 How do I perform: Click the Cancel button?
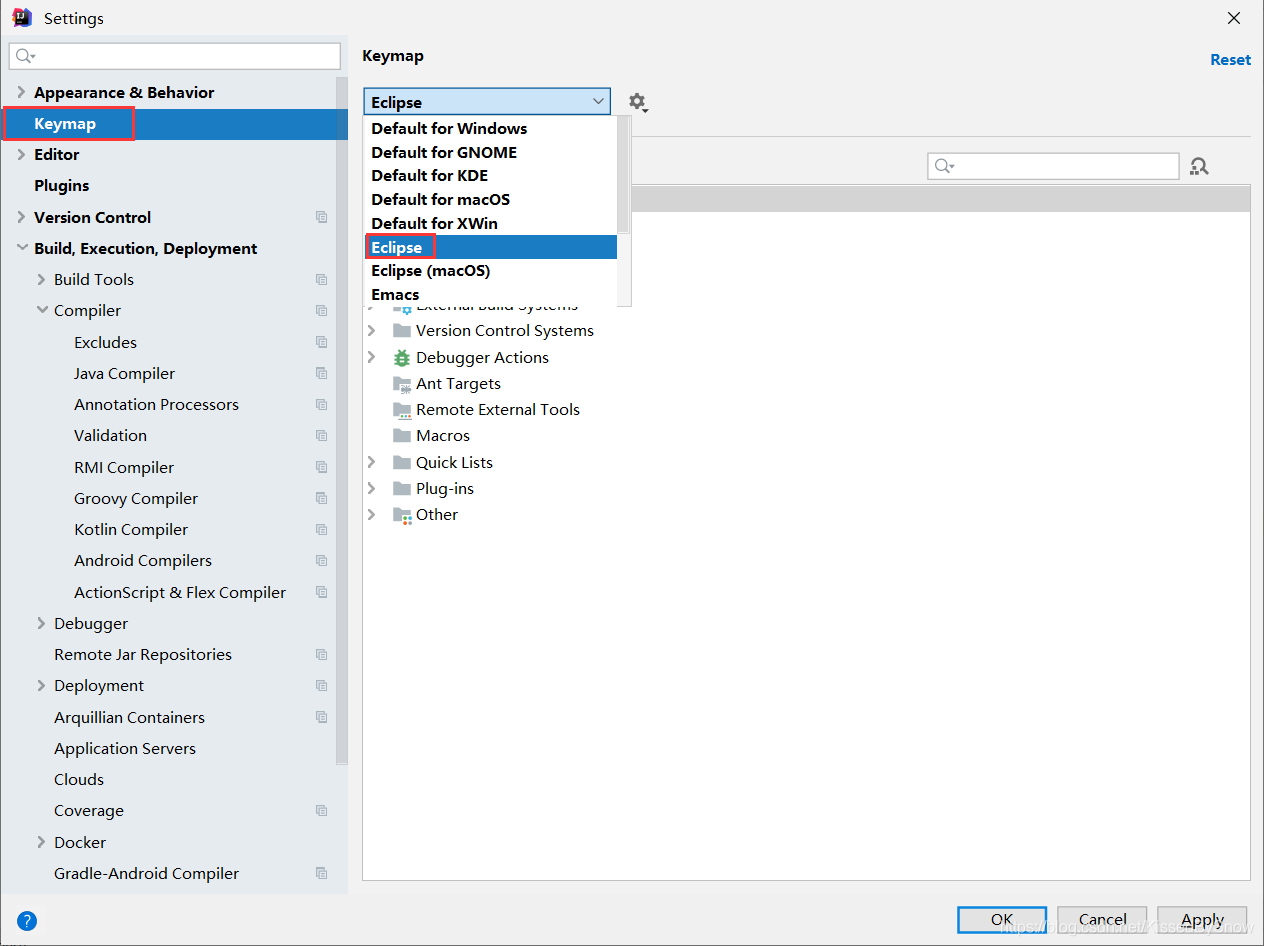pyautogui.click(x=1102, y=920)
